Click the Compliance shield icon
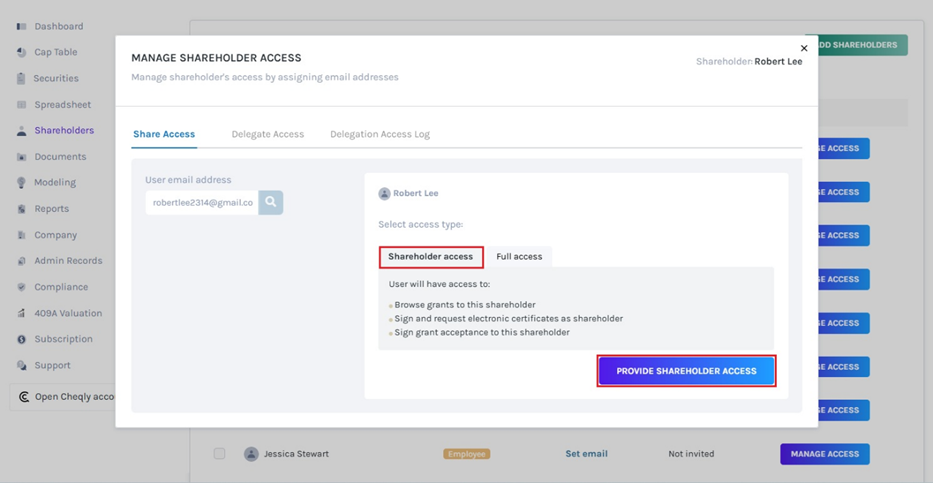933x483 pixels. [22, 287]
